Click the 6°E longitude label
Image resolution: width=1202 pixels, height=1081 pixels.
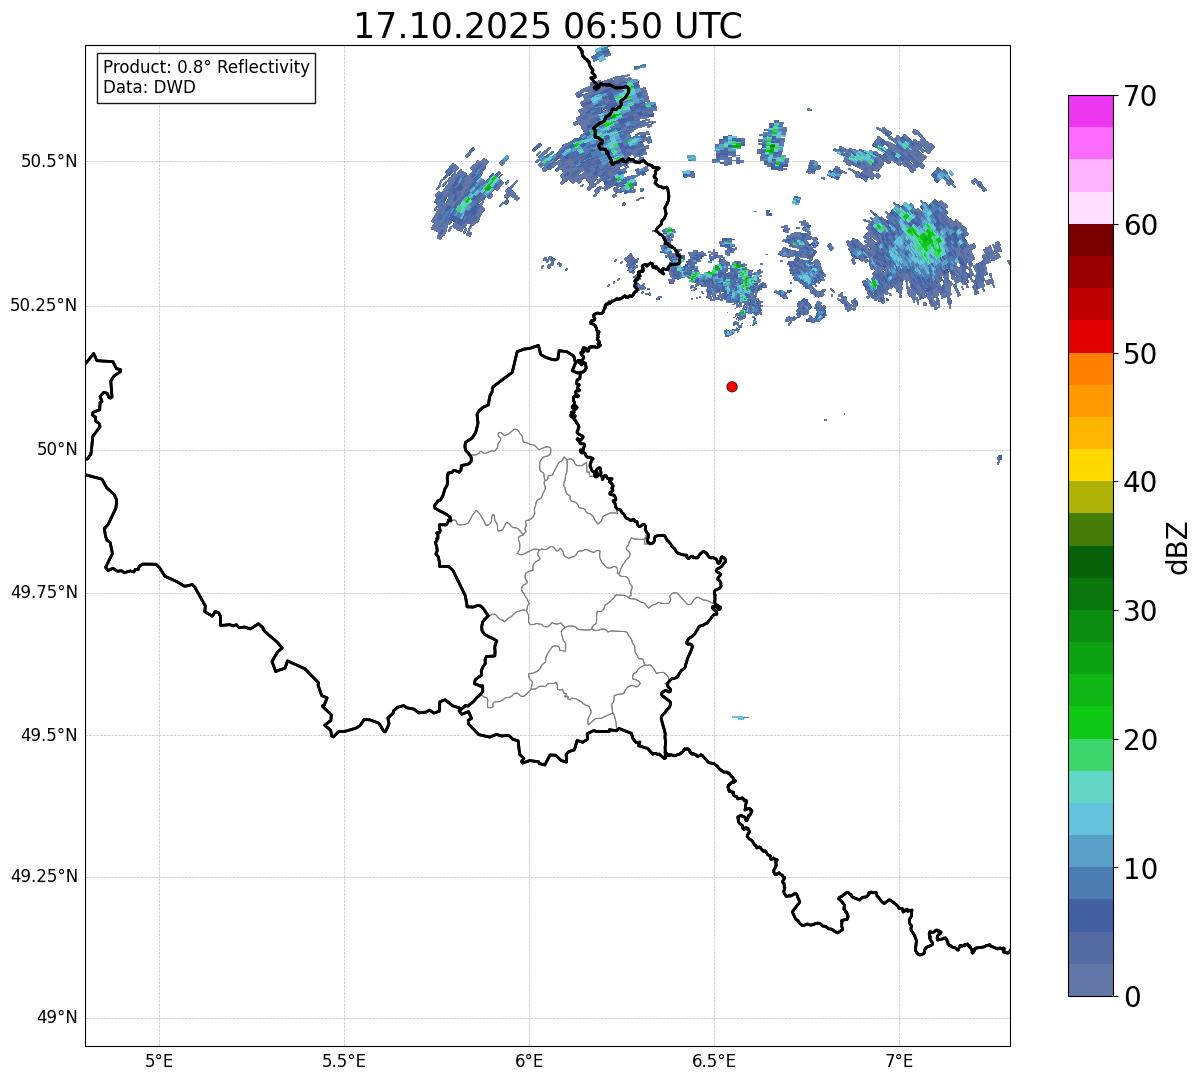click(x=529, y=1060)
